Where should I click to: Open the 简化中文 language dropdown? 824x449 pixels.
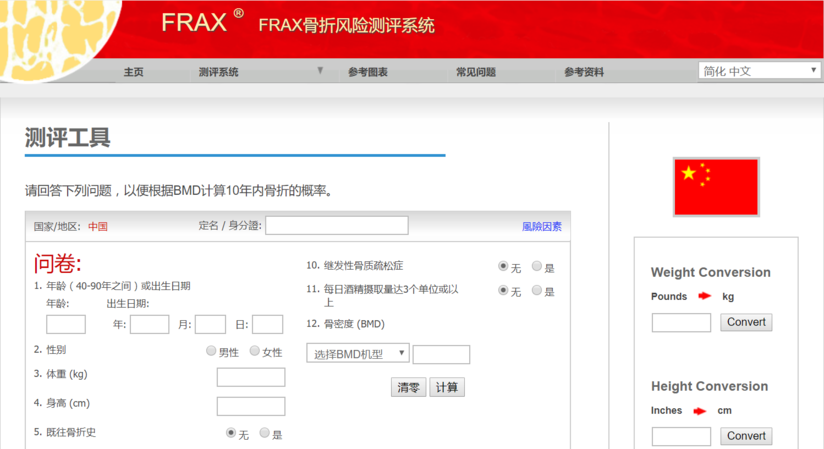tap(759, 70)
